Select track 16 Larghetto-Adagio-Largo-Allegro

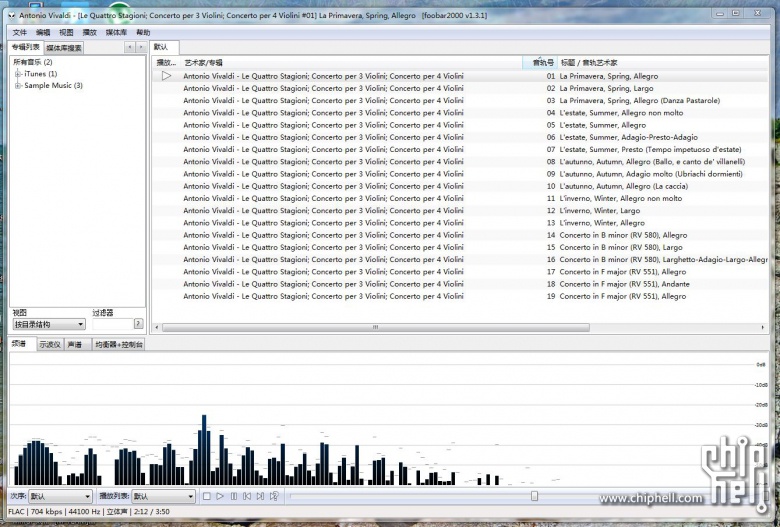coord(461,259)
